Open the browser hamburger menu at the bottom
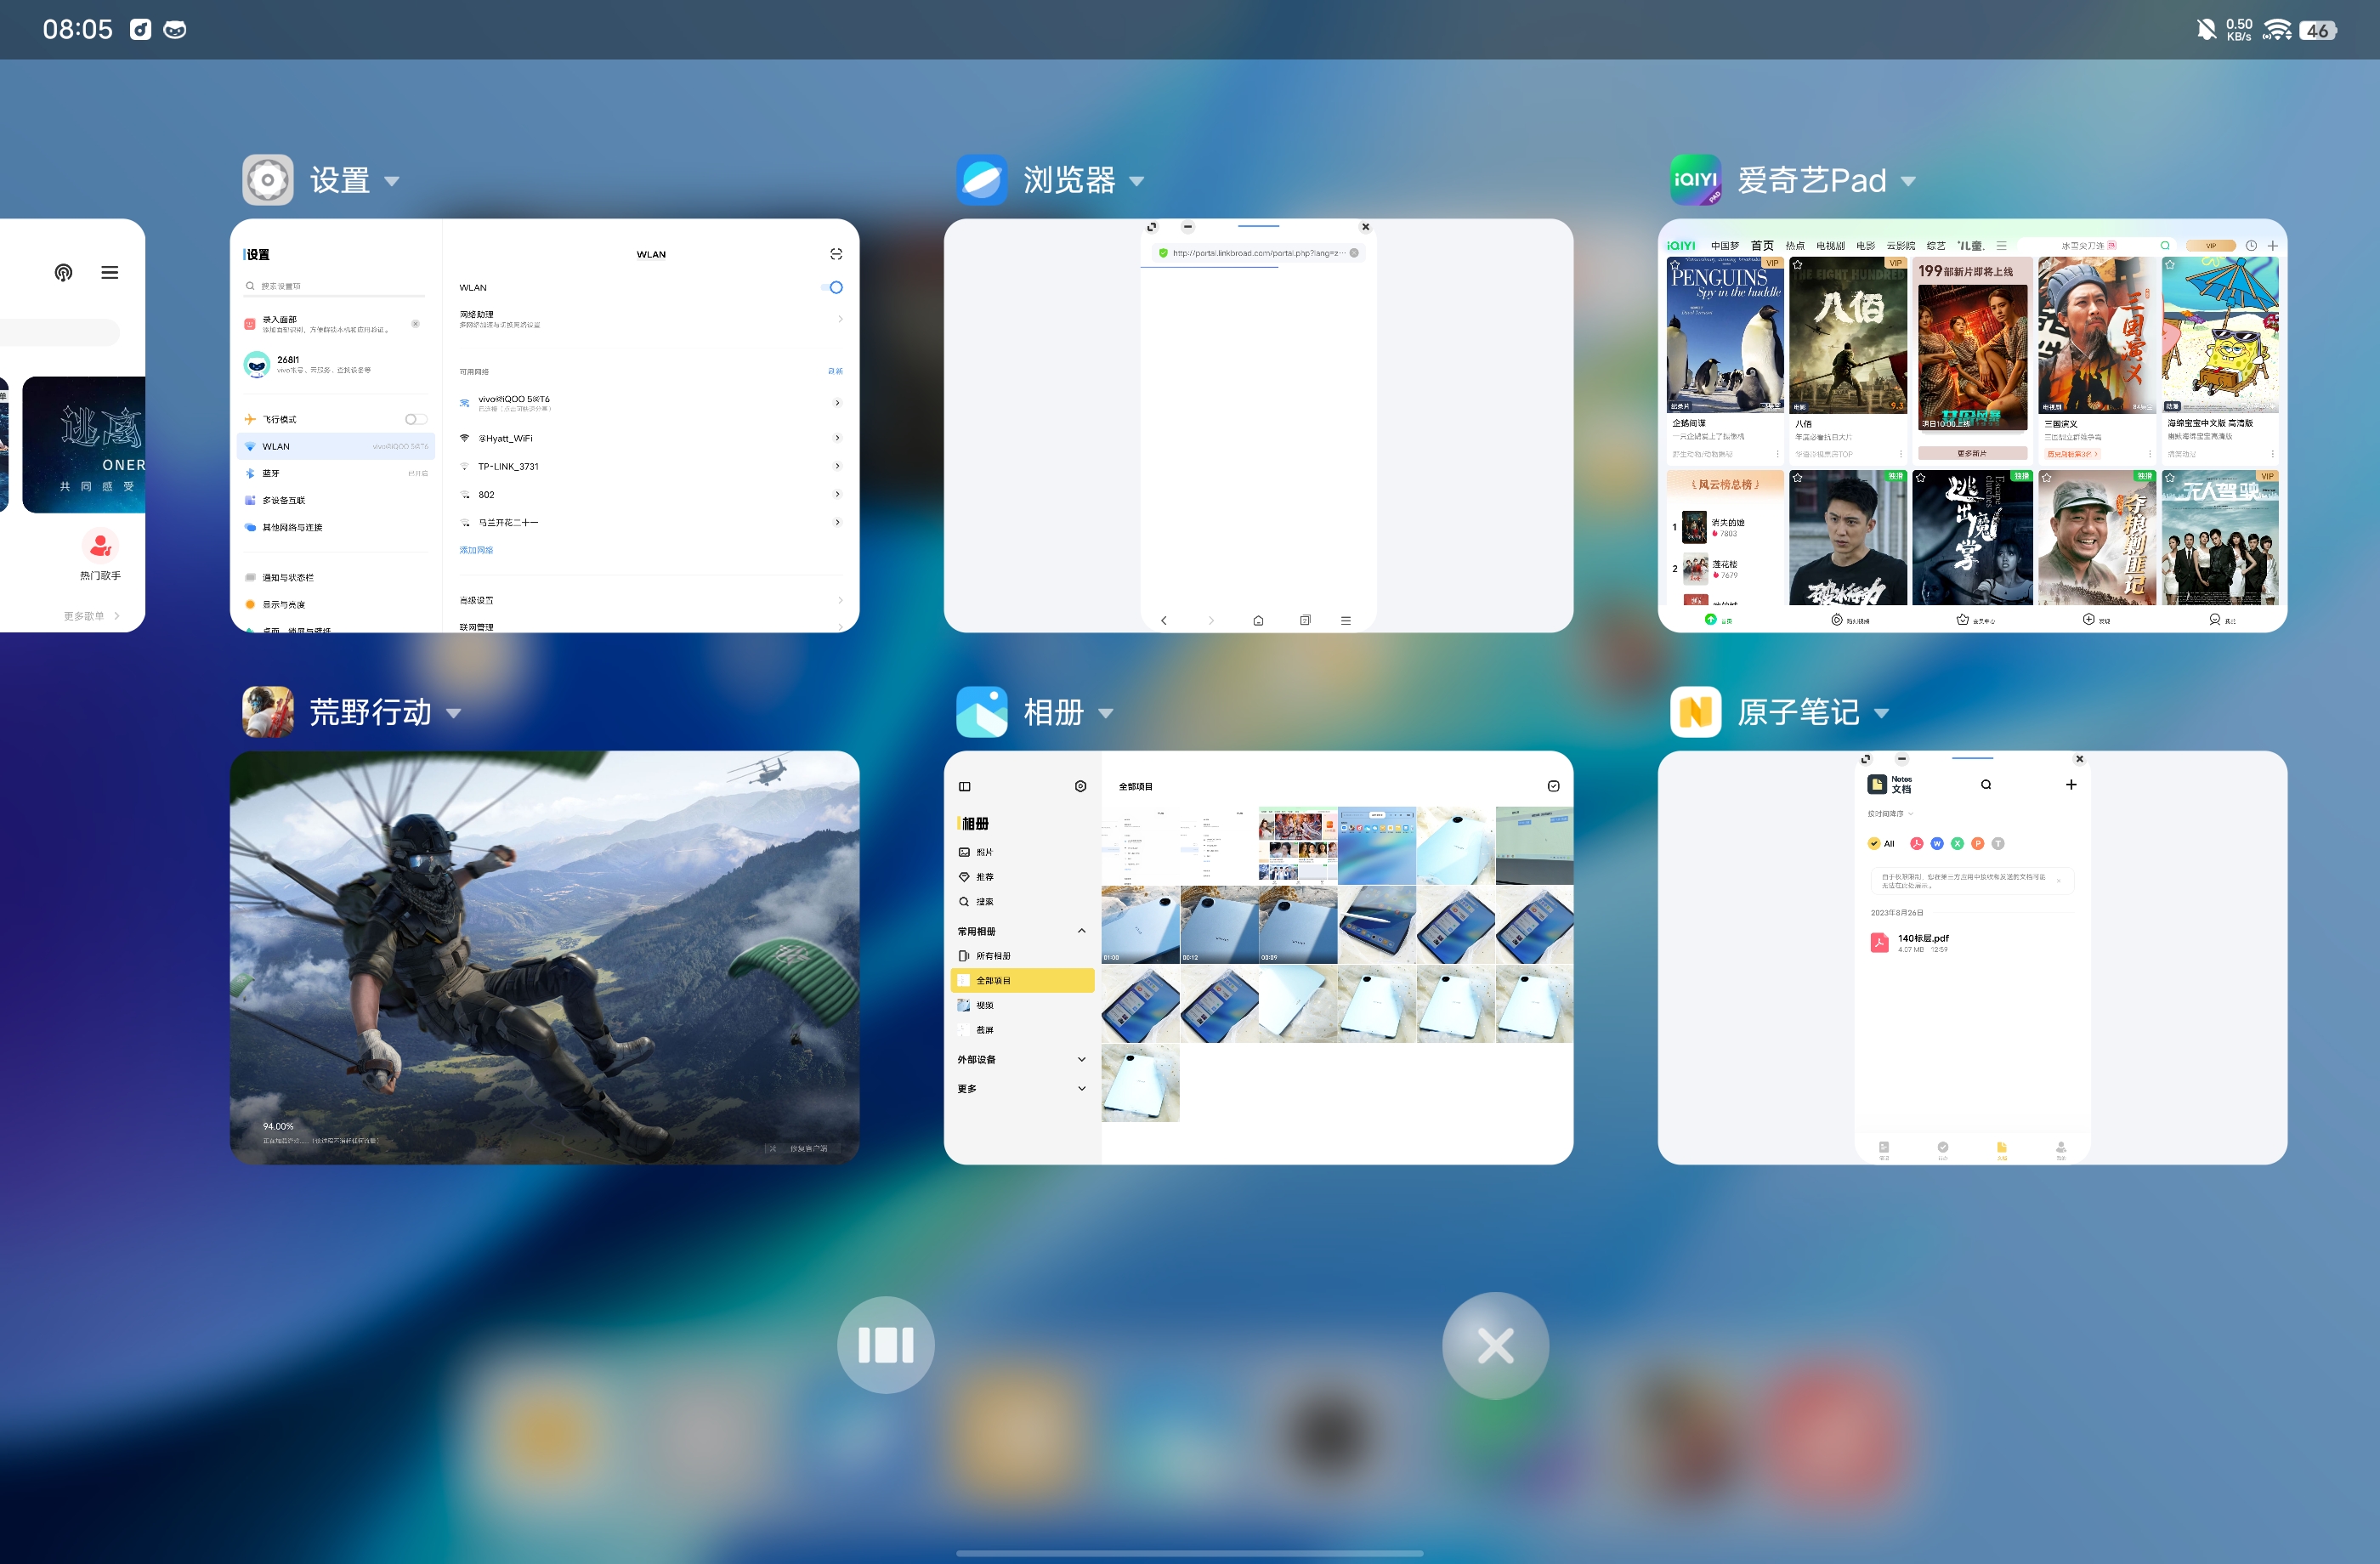 coord(1346,621)
